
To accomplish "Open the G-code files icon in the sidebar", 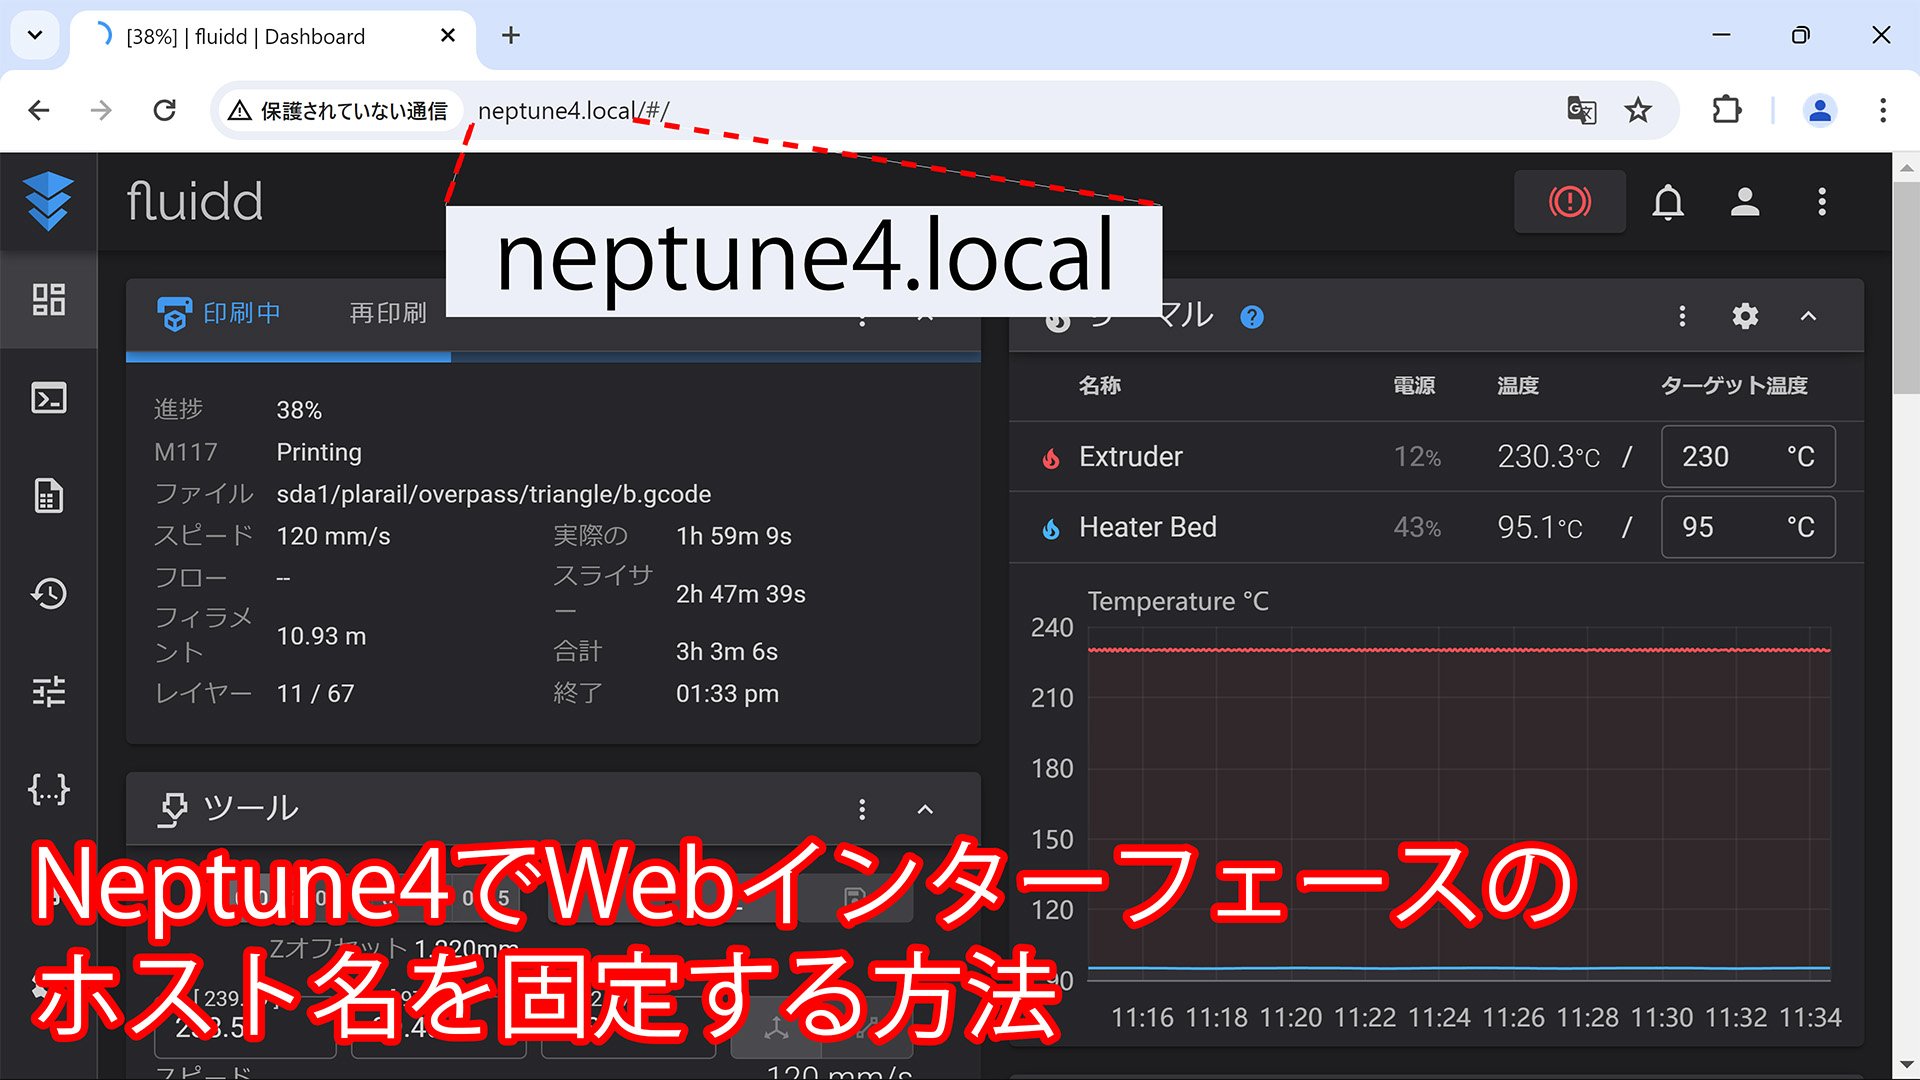I will [48, 496].
